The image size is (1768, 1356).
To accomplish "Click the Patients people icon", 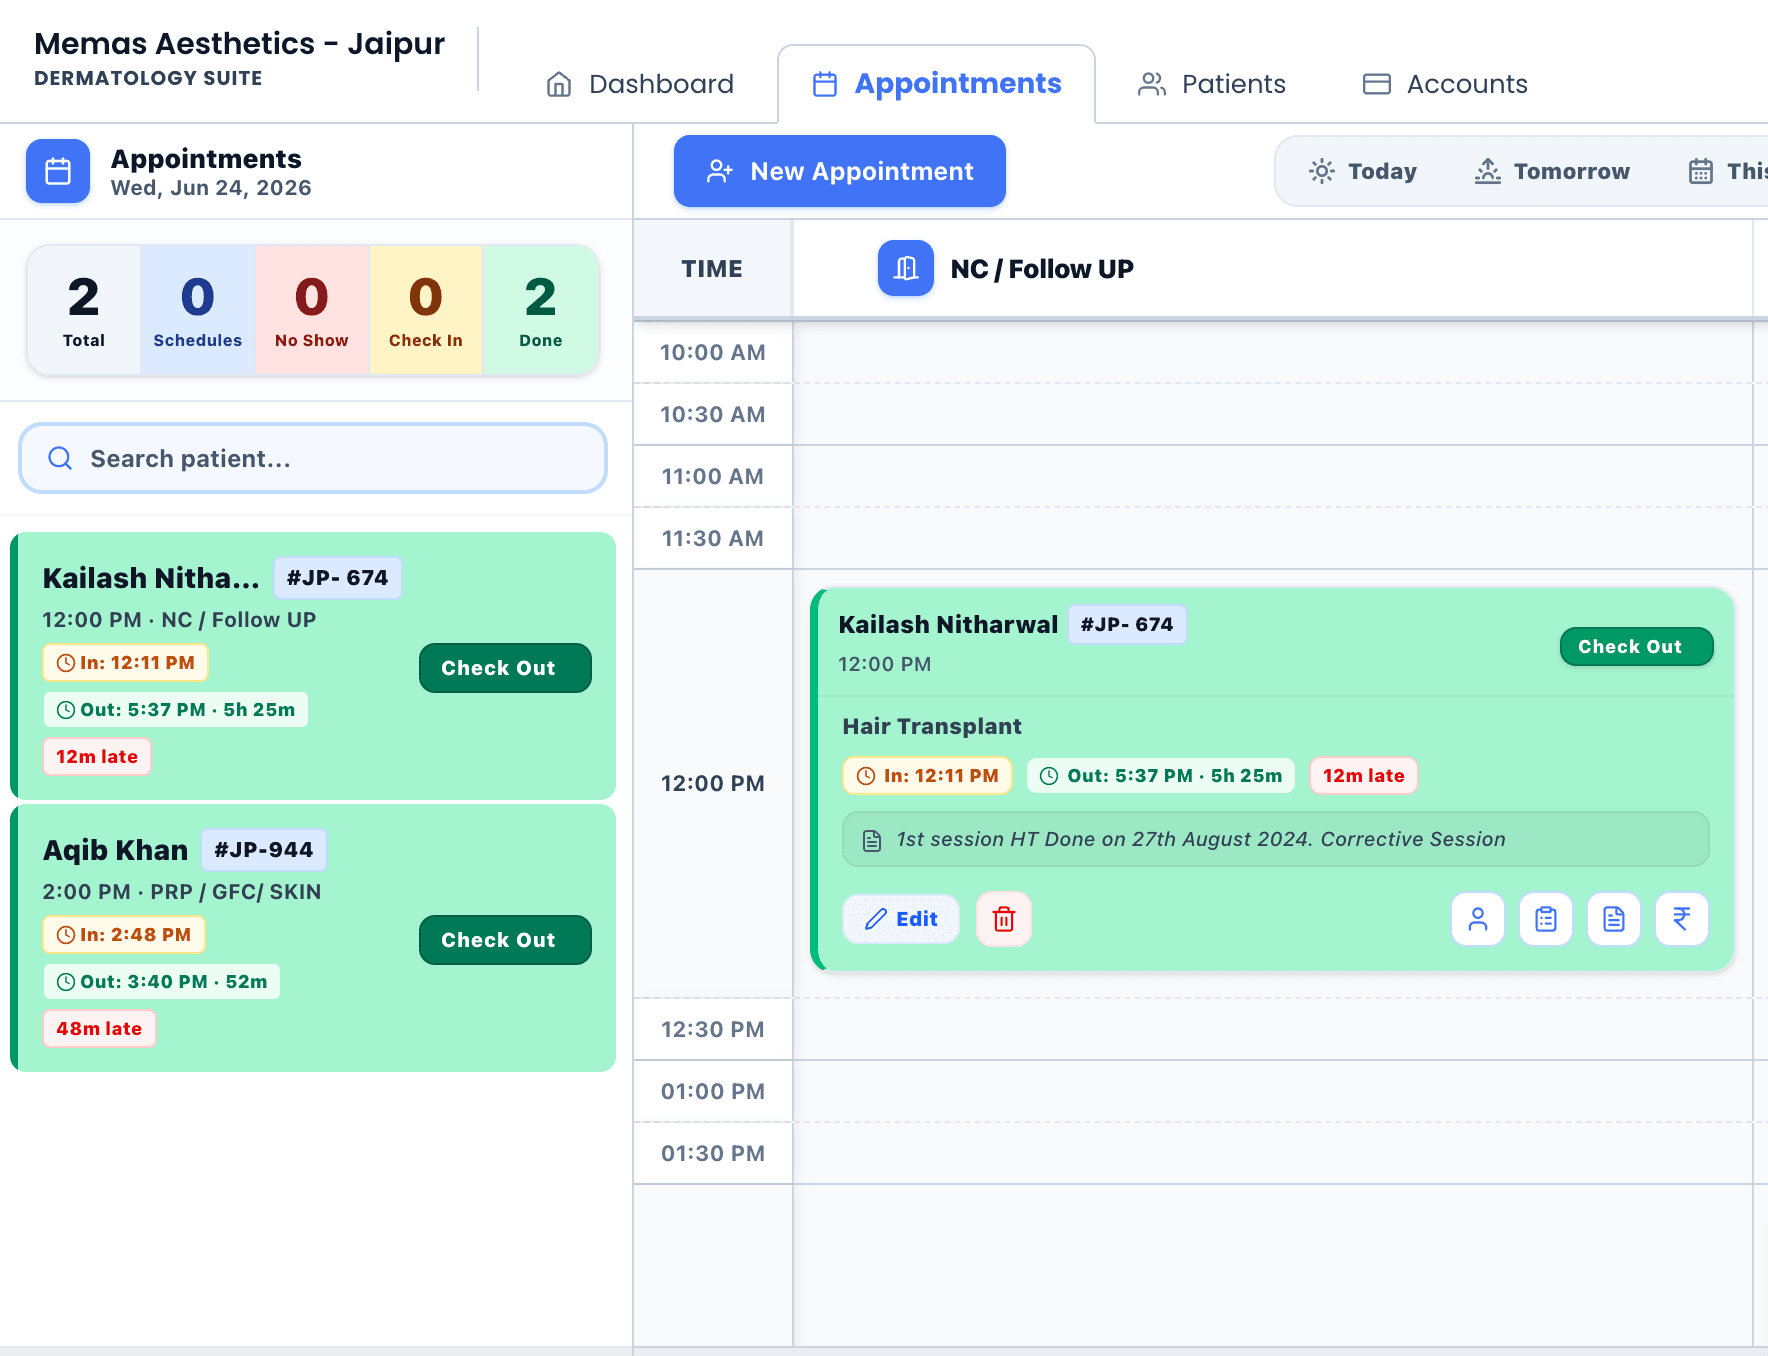I will [x=1152, y=84].
